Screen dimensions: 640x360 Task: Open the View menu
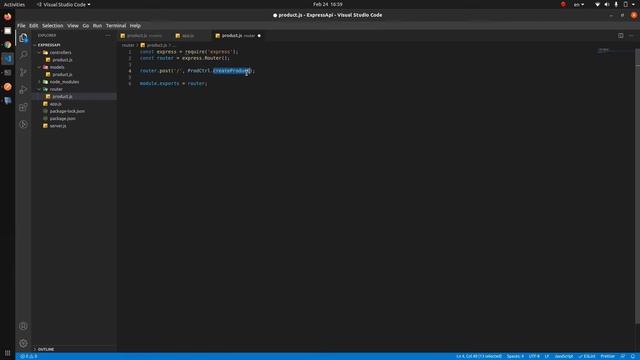(x=73, y=26)
